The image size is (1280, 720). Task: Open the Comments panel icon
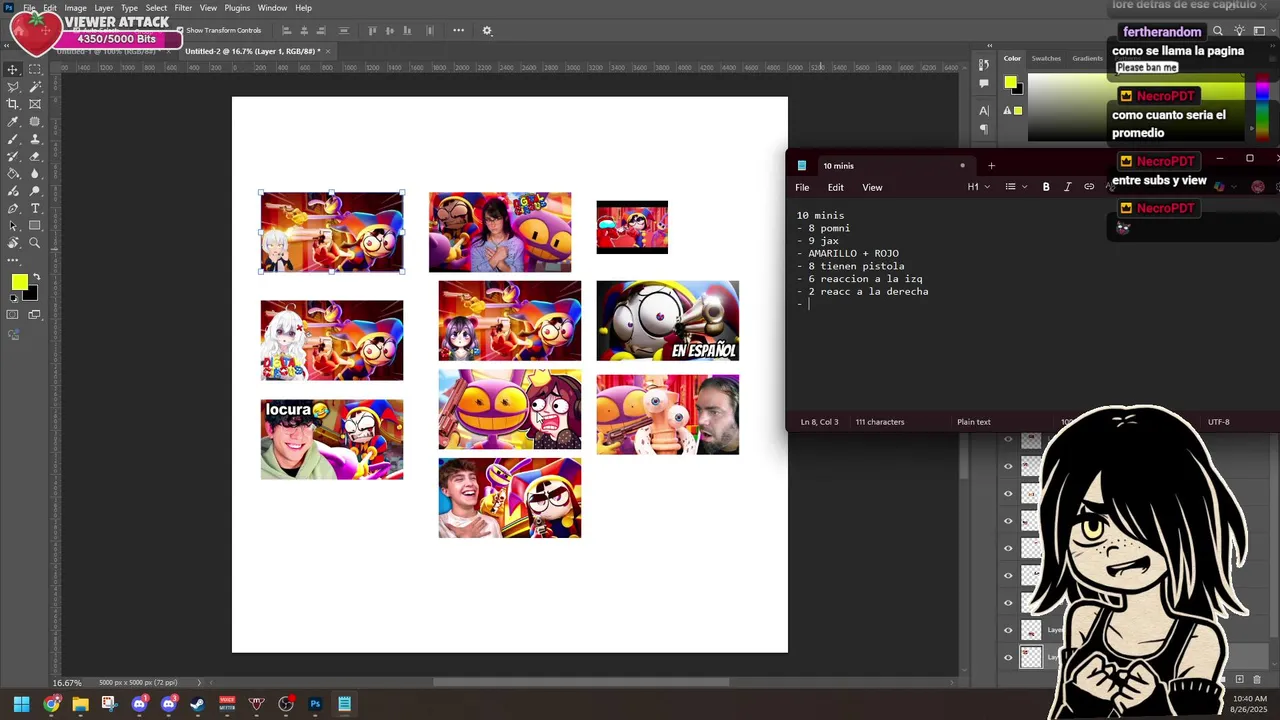coord(984,84)
